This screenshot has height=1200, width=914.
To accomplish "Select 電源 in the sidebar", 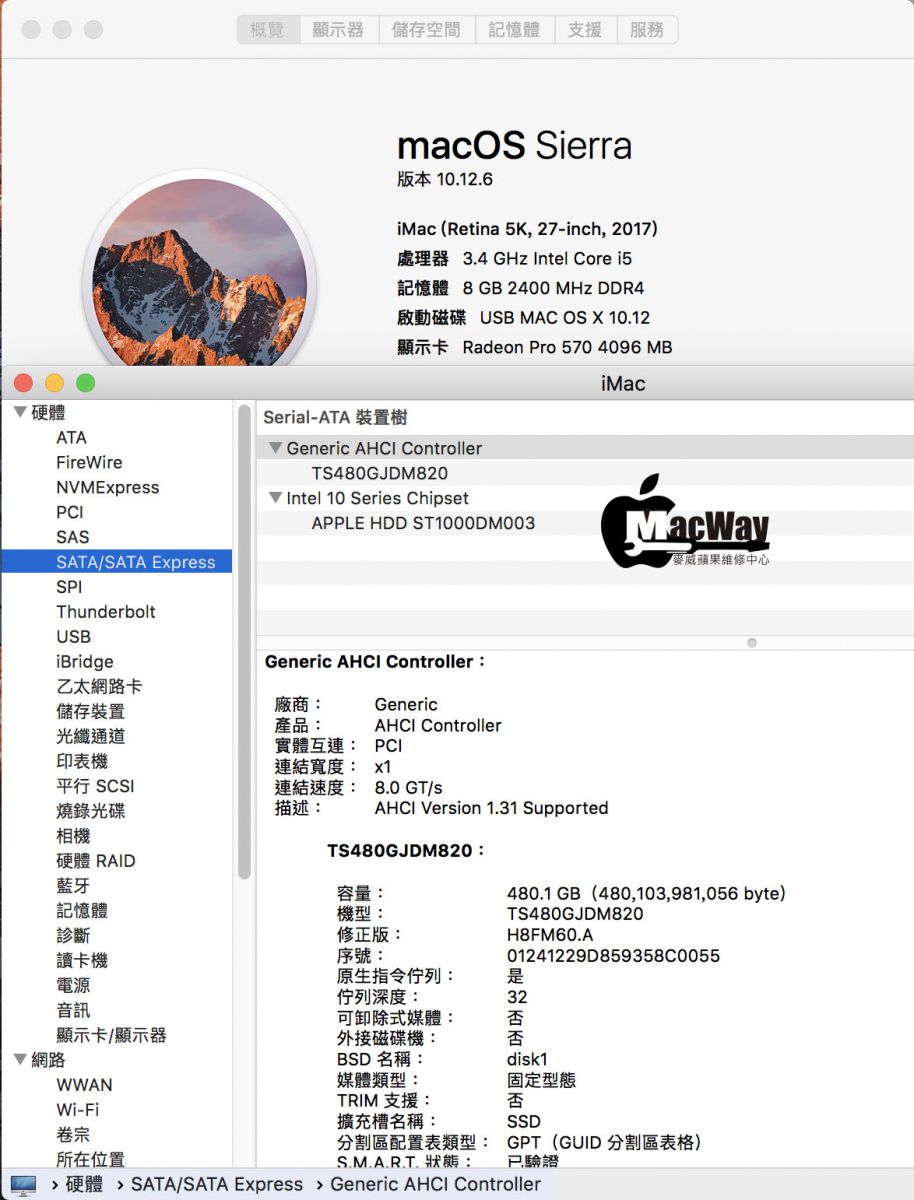I will click(73, 985).
